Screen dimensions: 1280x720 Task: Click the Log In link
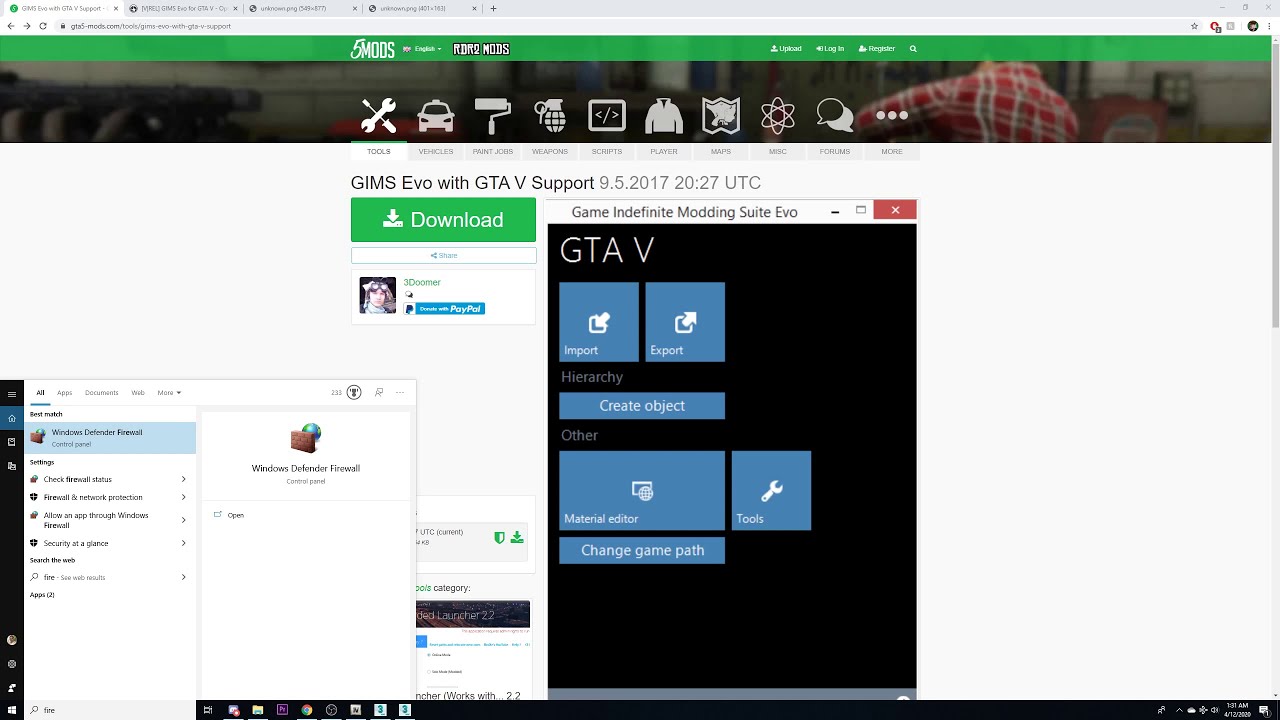point(830,48)
